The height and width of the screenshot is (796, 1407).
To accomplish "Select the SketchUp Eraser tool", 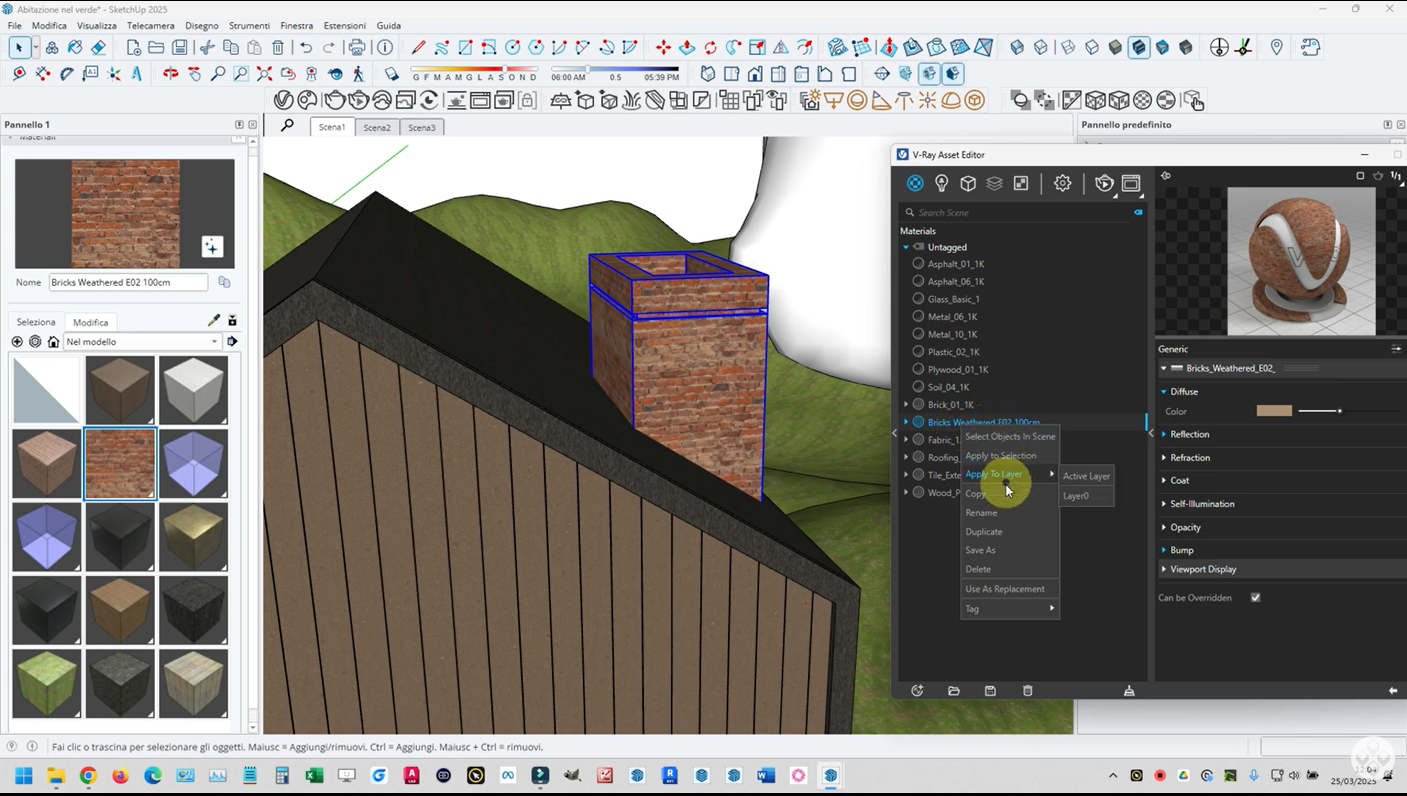I will pos(98,48).
